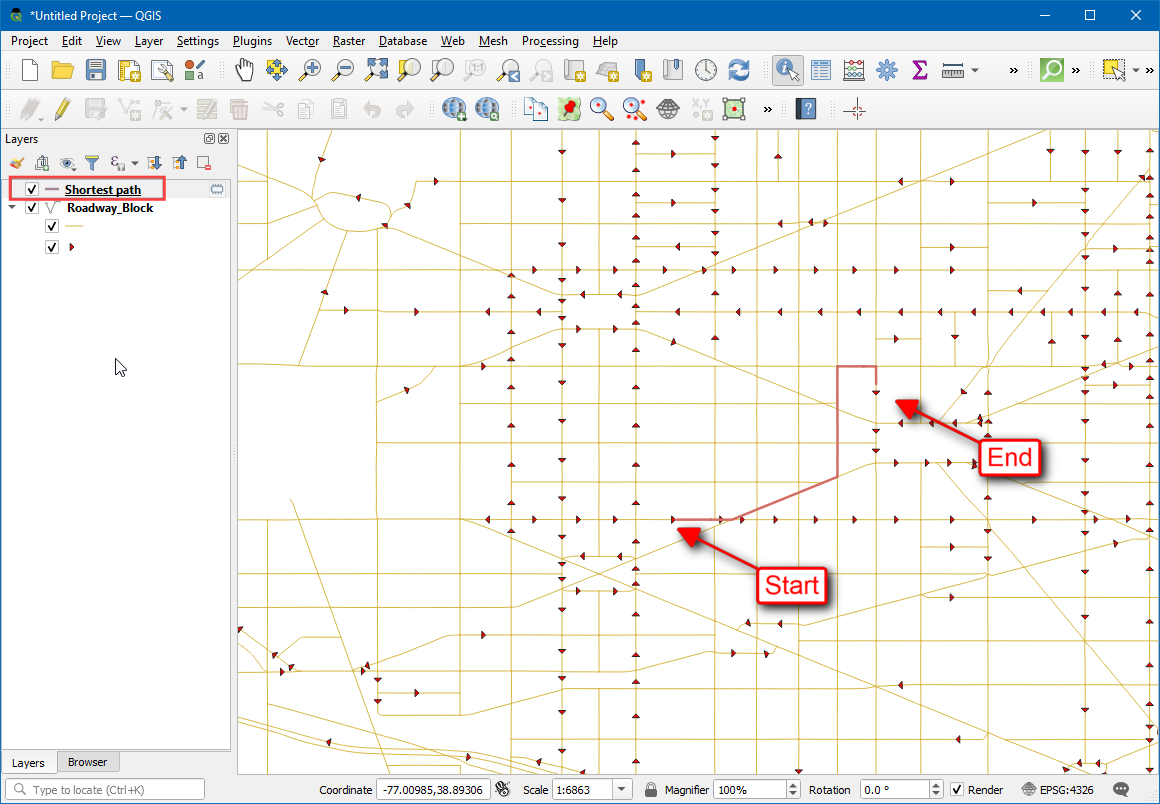Open filter legend funnel icon in Layers
Image resolution: width=1160 pixels, height=804 pixels.
click(x=92, y=162)
